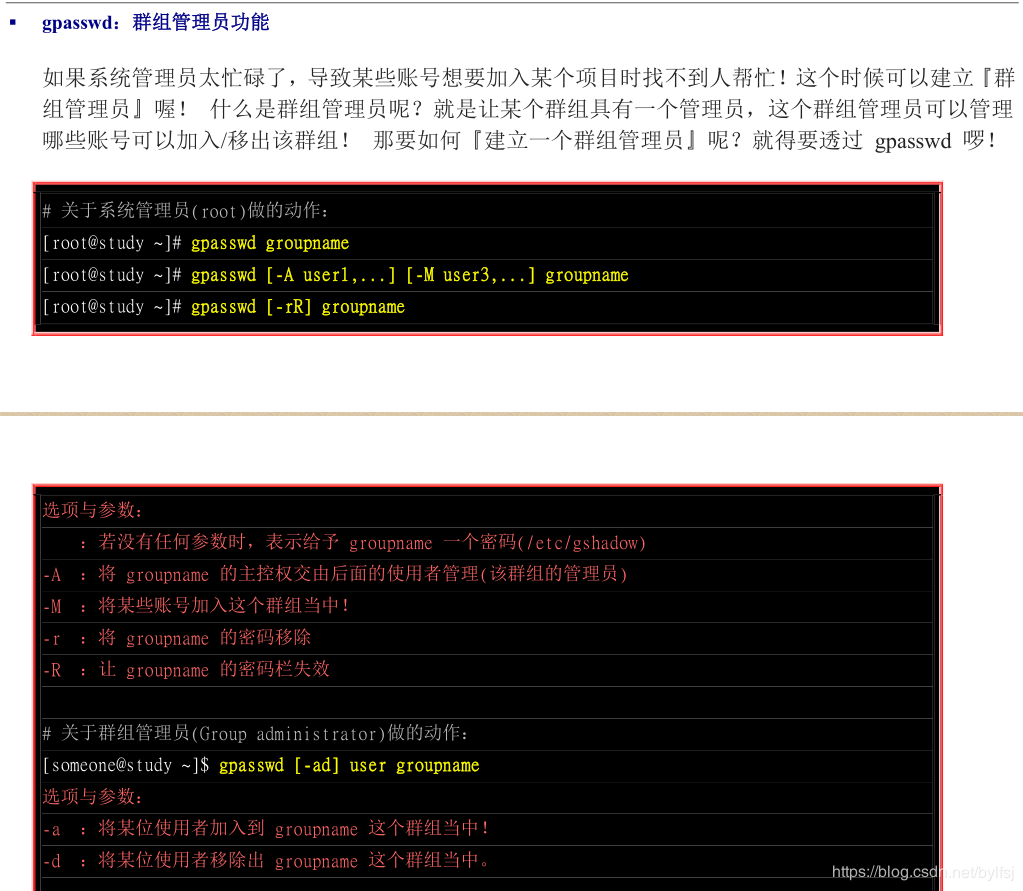Click the "-r" option line about 密码移除
The image size is (1023, 891).
point(177,638)
